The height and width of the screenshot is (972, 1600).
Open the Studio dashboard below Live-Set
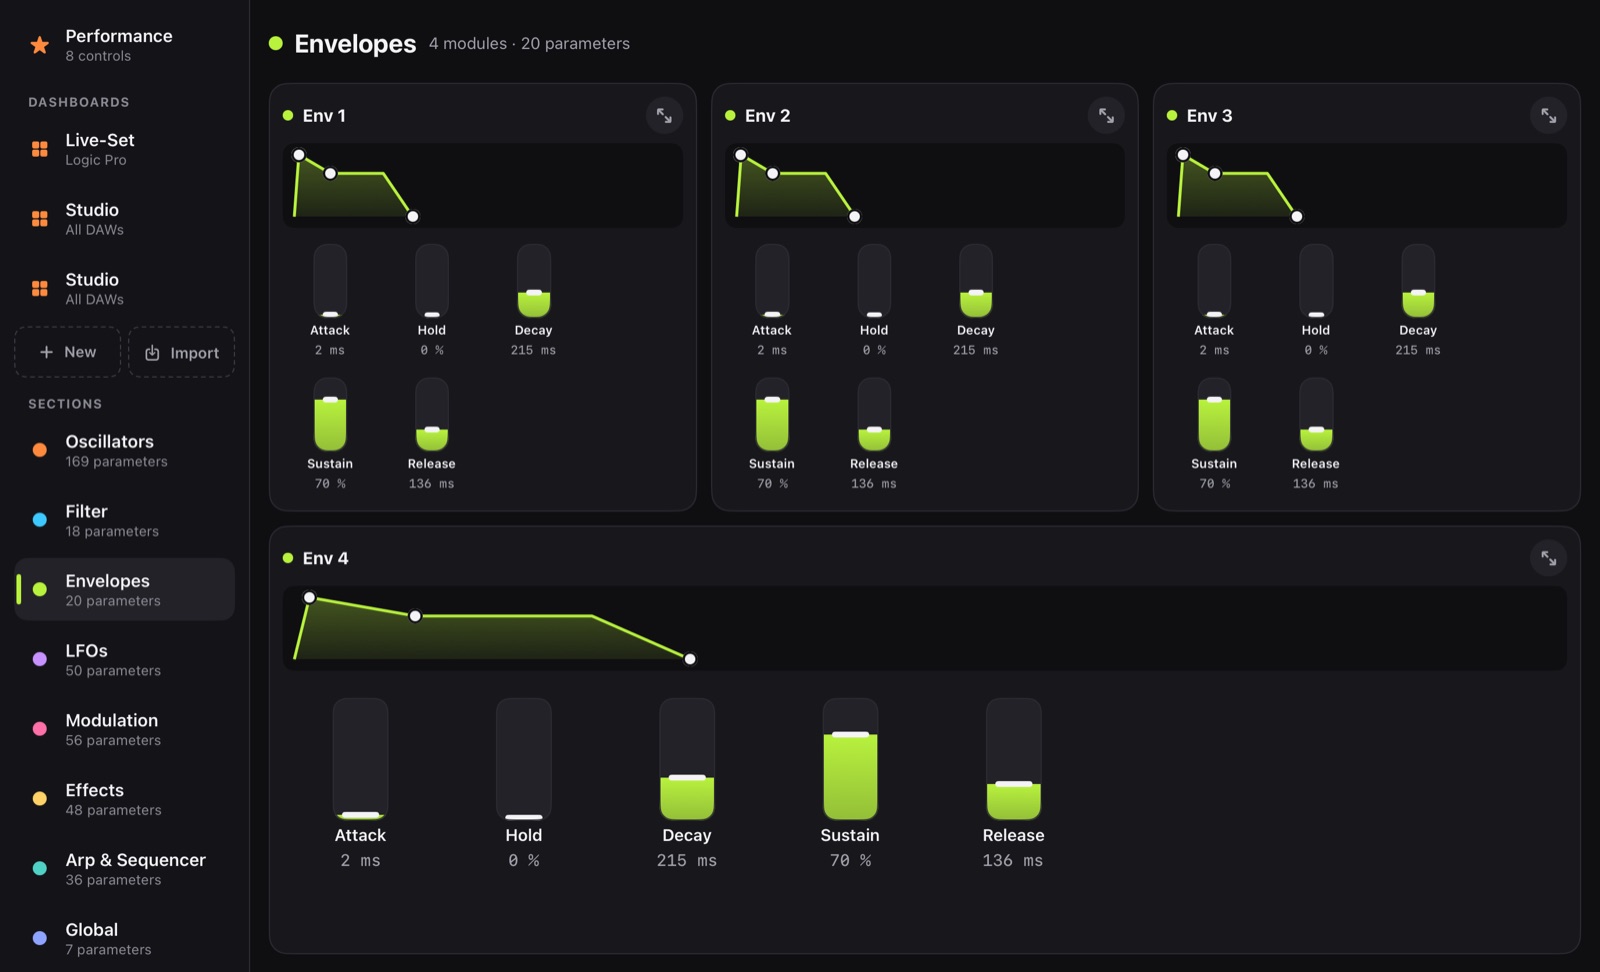pyautogui.click(x=124, y=219)
